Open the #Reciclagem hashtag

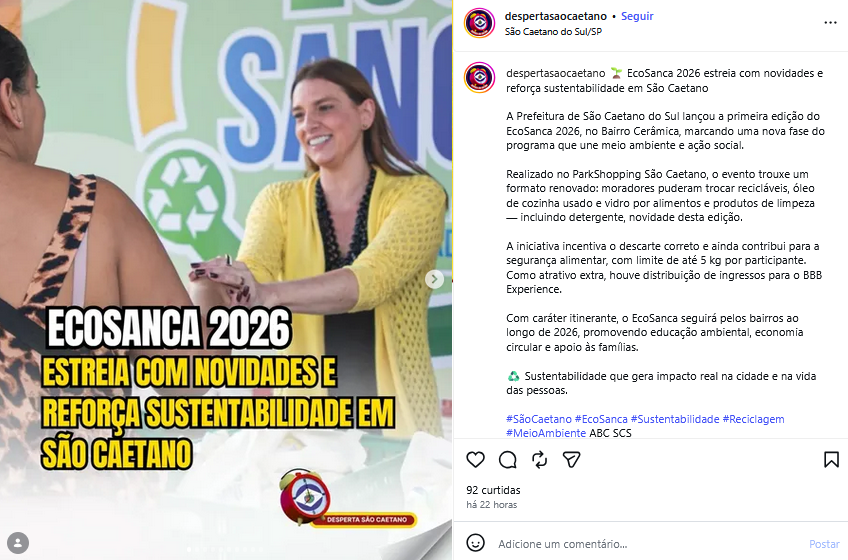point(753,419)
